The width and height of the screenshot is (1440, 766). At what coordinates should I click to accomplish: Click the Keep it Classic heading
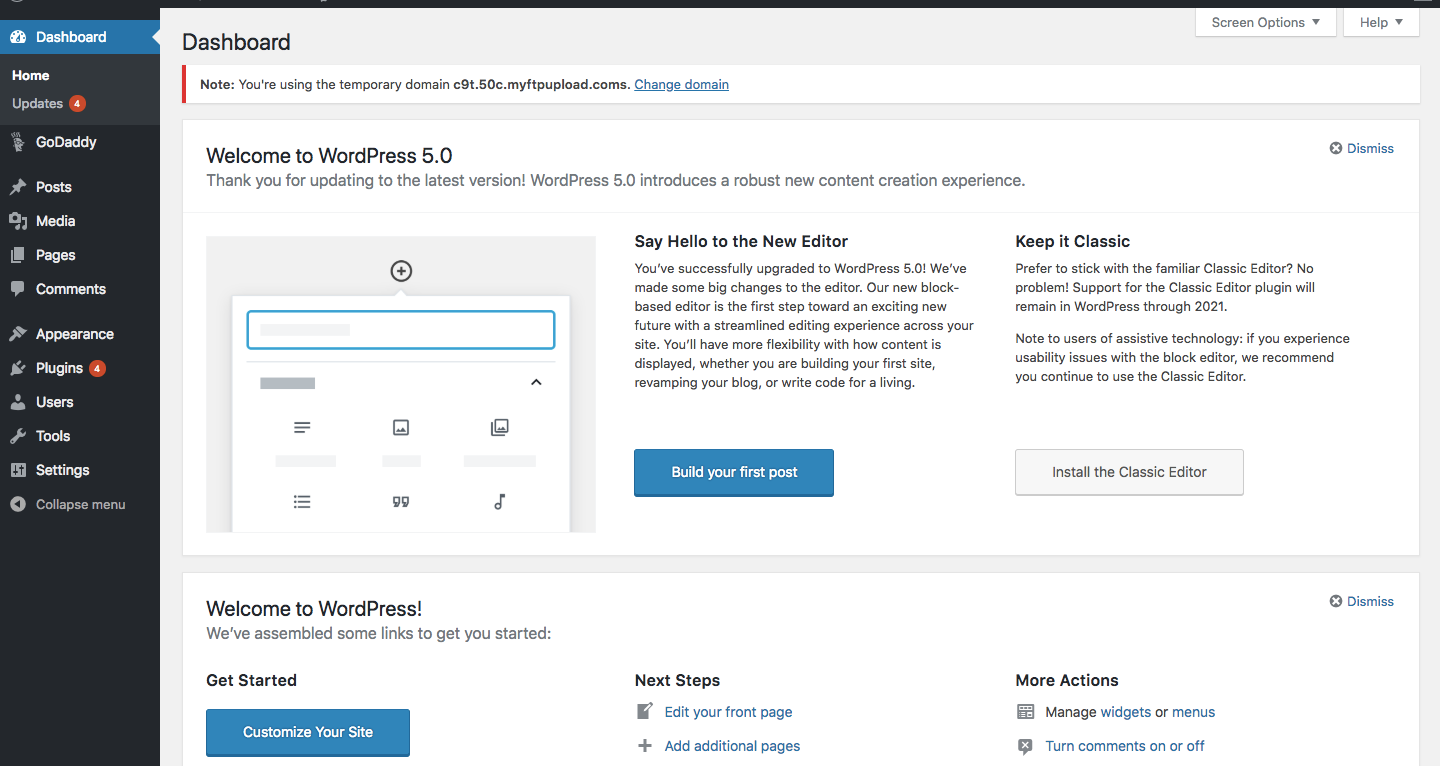[1072, 241]
